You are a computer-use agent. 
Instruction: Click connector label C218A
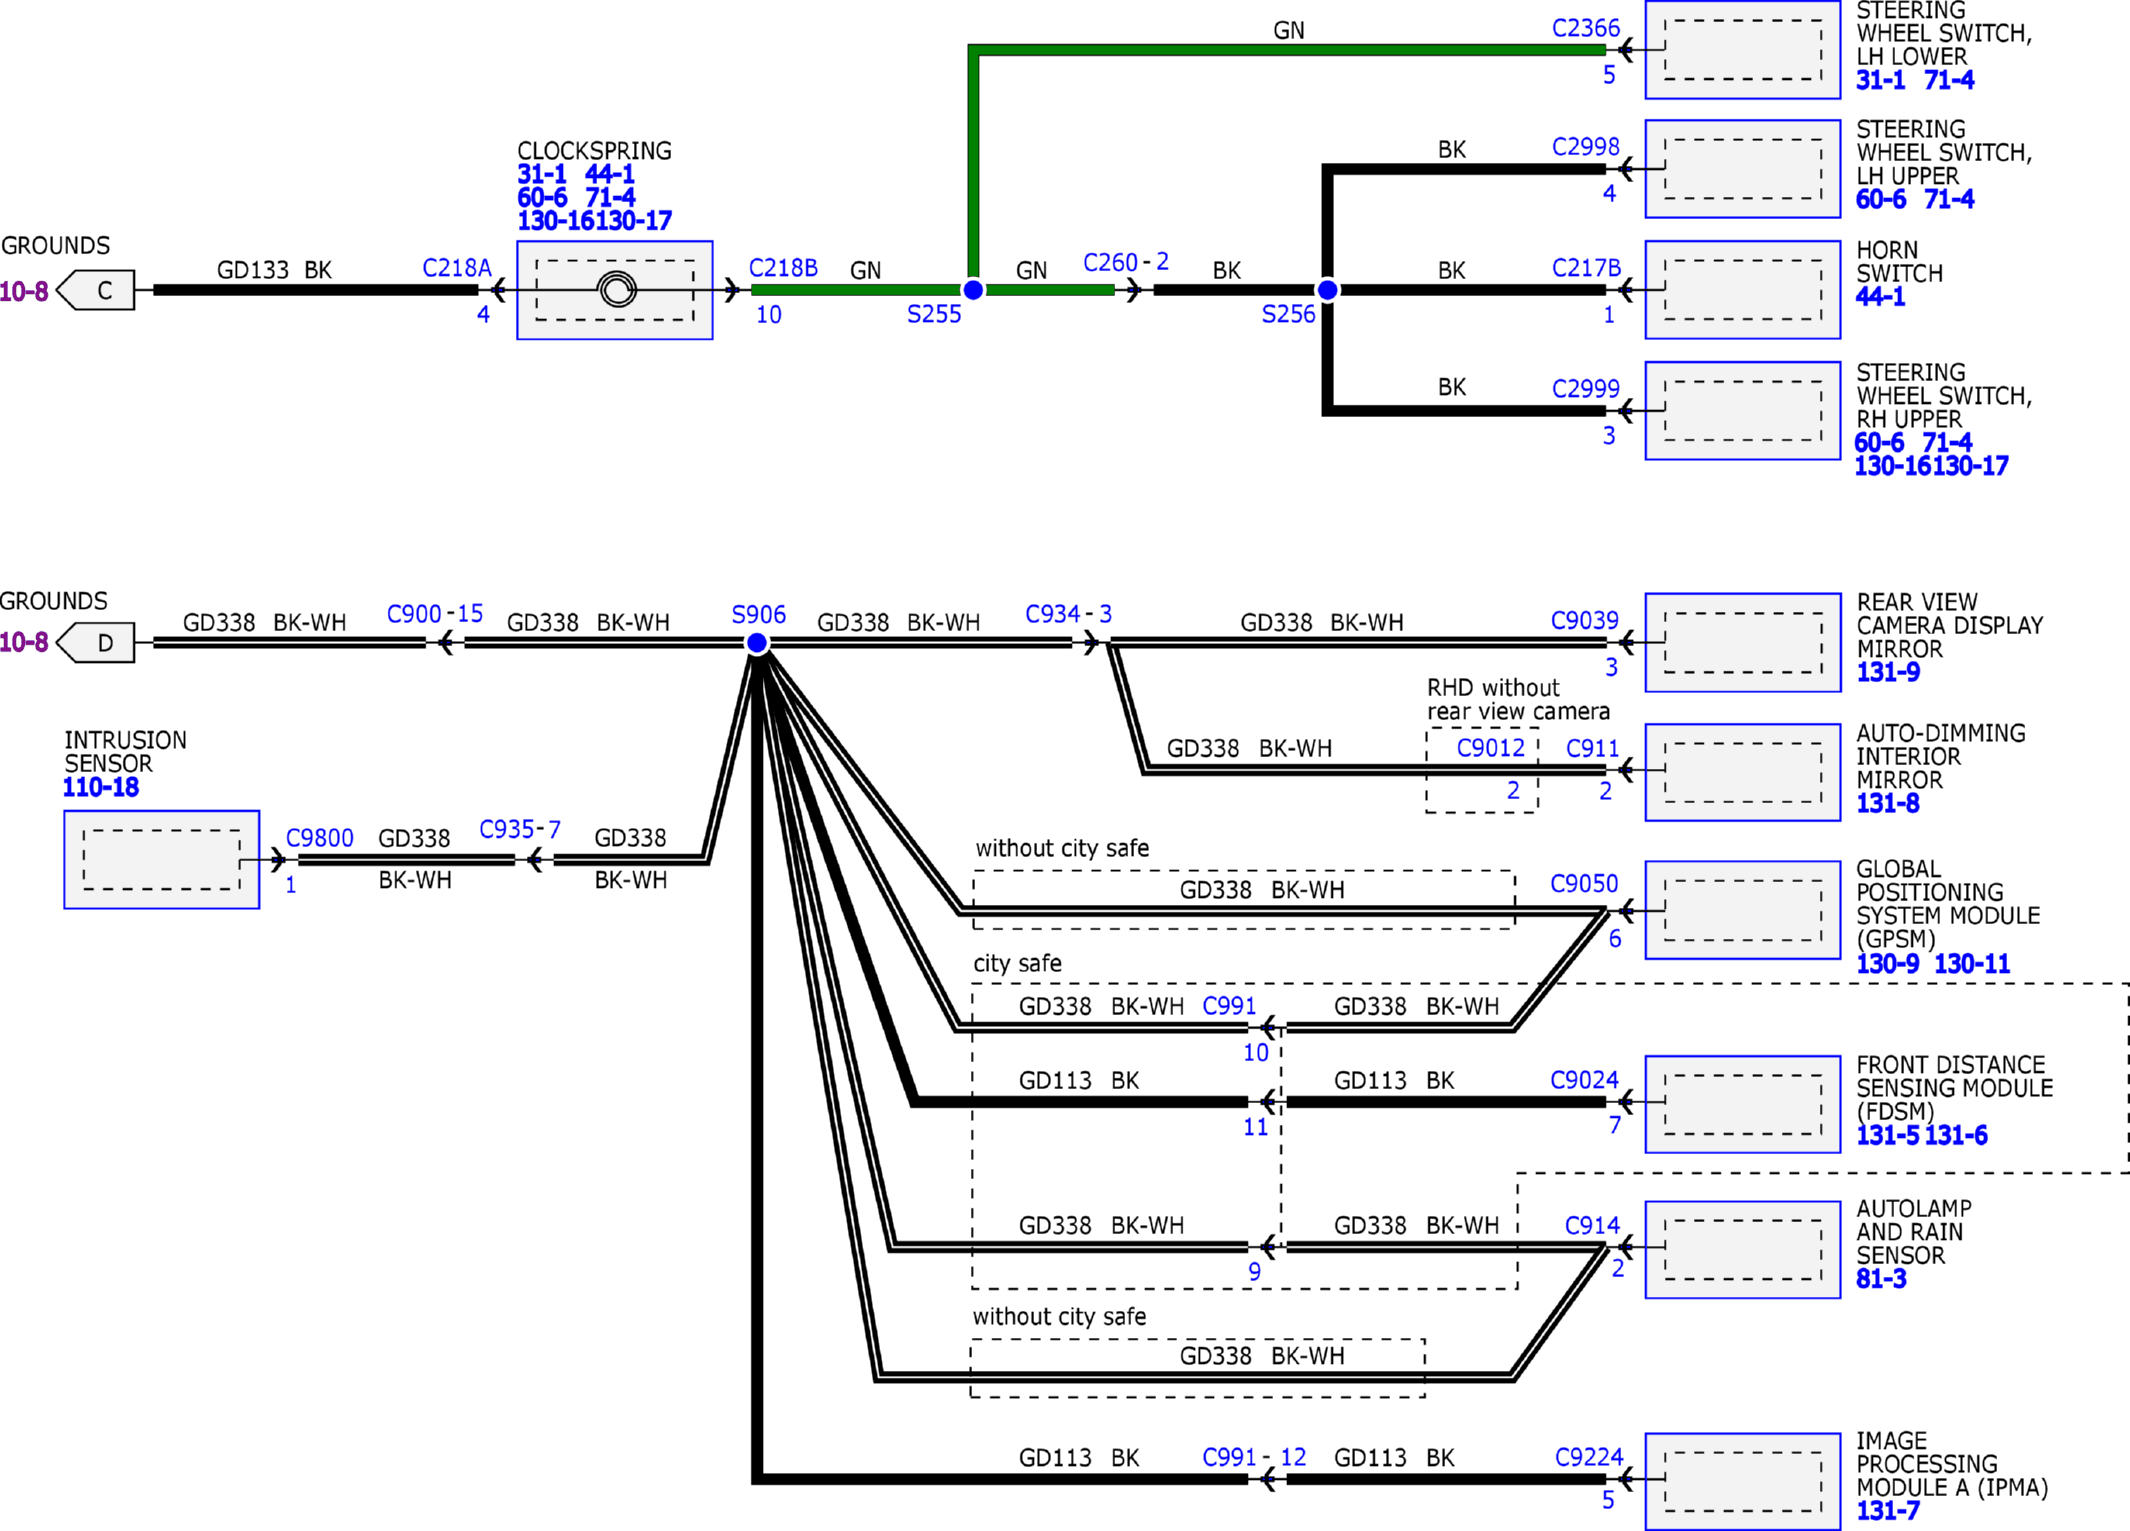[x=457, y=268]
